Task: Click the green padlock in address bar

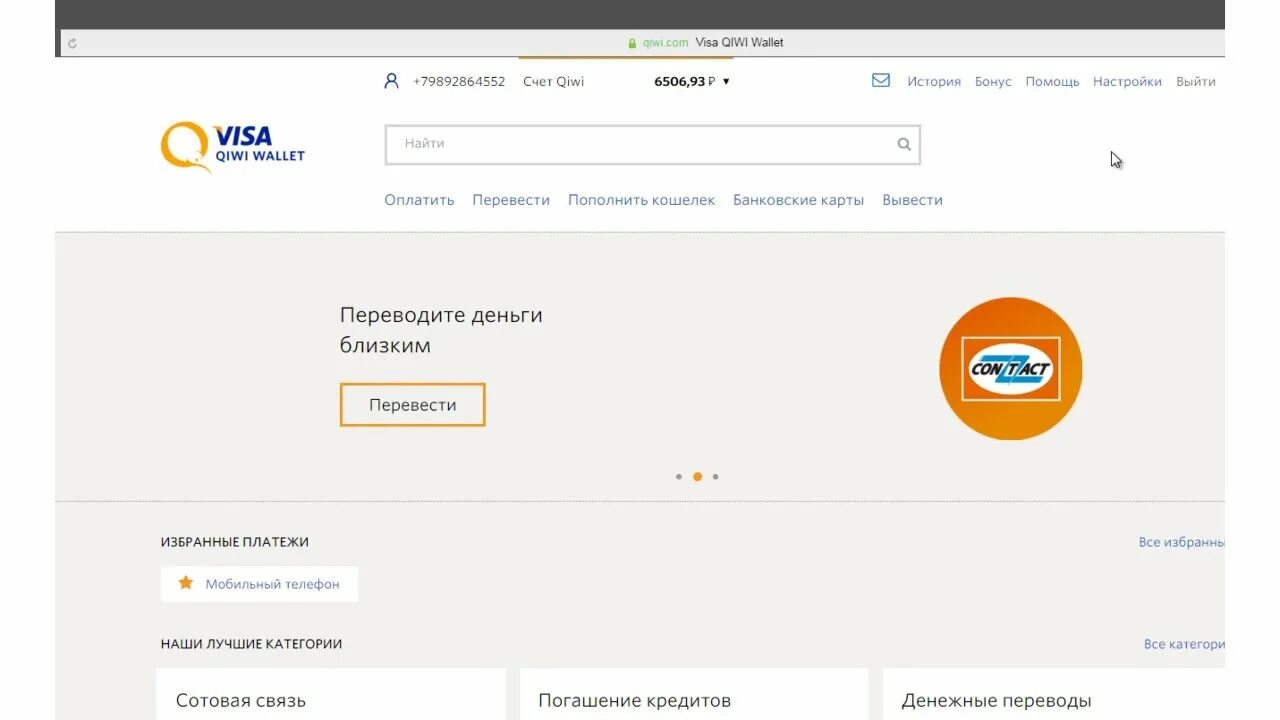Action: pyautogui.click(x=632, y=43)
